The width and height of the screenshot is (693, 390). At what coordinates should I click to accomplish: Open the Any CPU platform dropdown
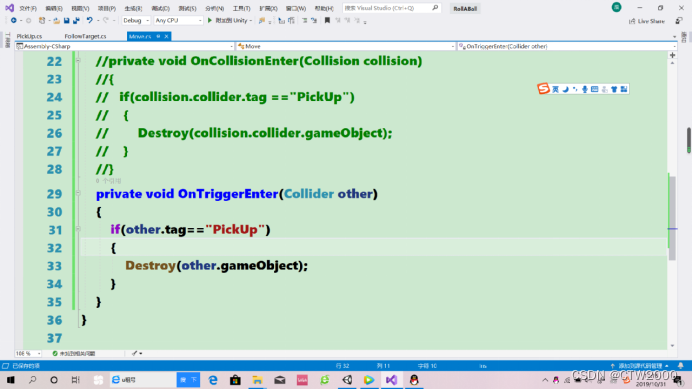(178, 20)
